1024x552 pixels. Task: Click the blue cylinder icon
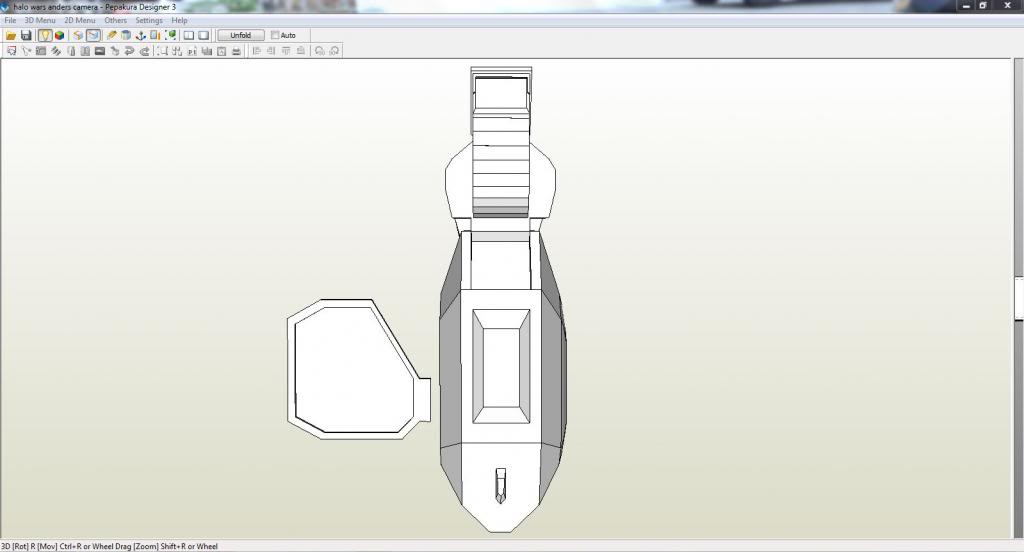[126, 35]
